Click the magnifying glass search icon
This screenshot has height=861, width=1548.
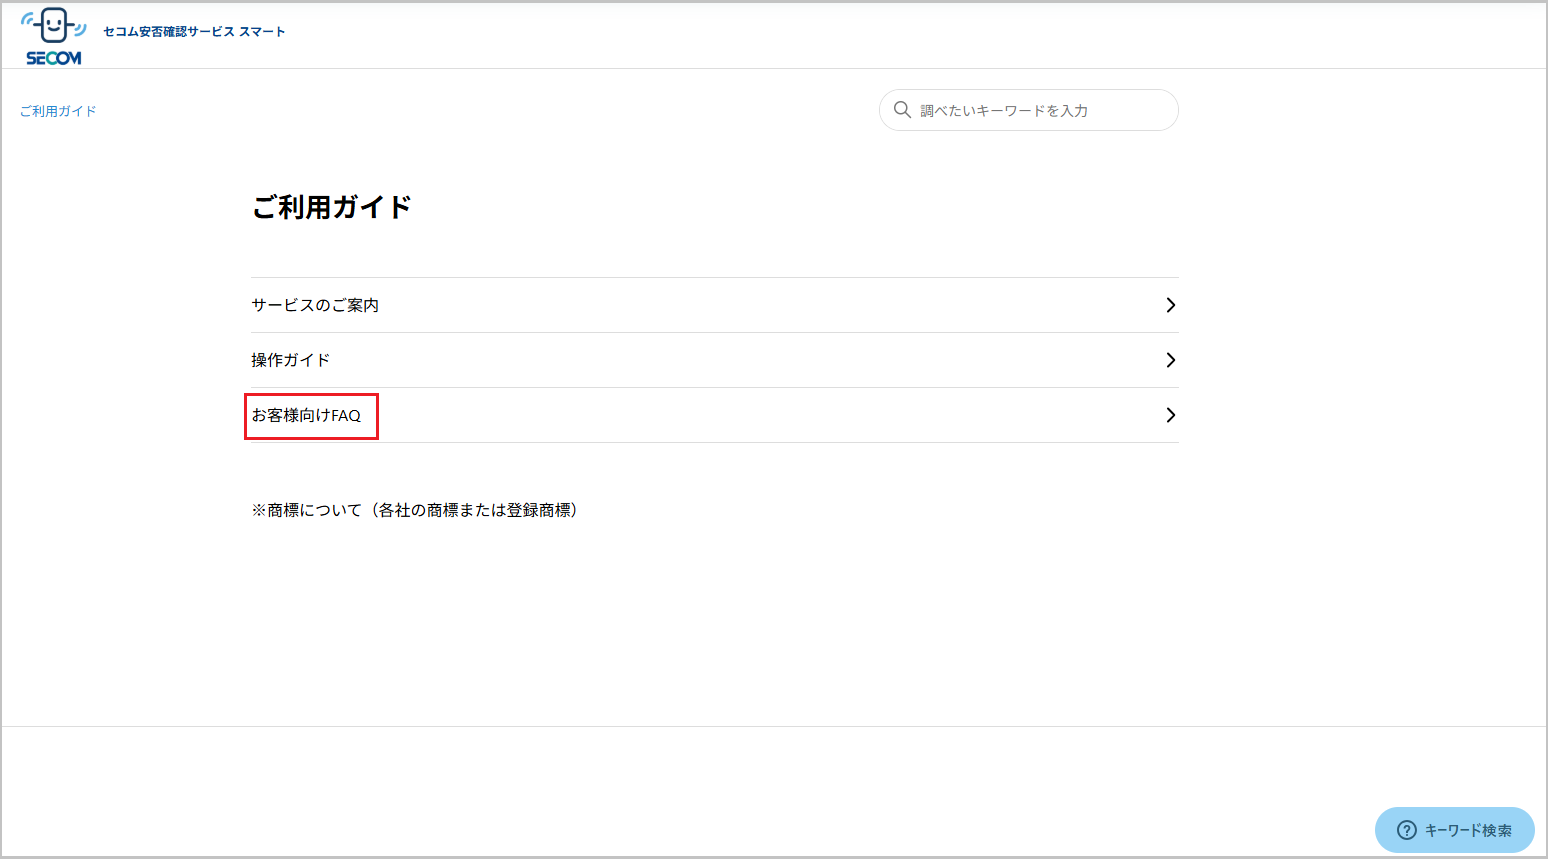[902, 110]
